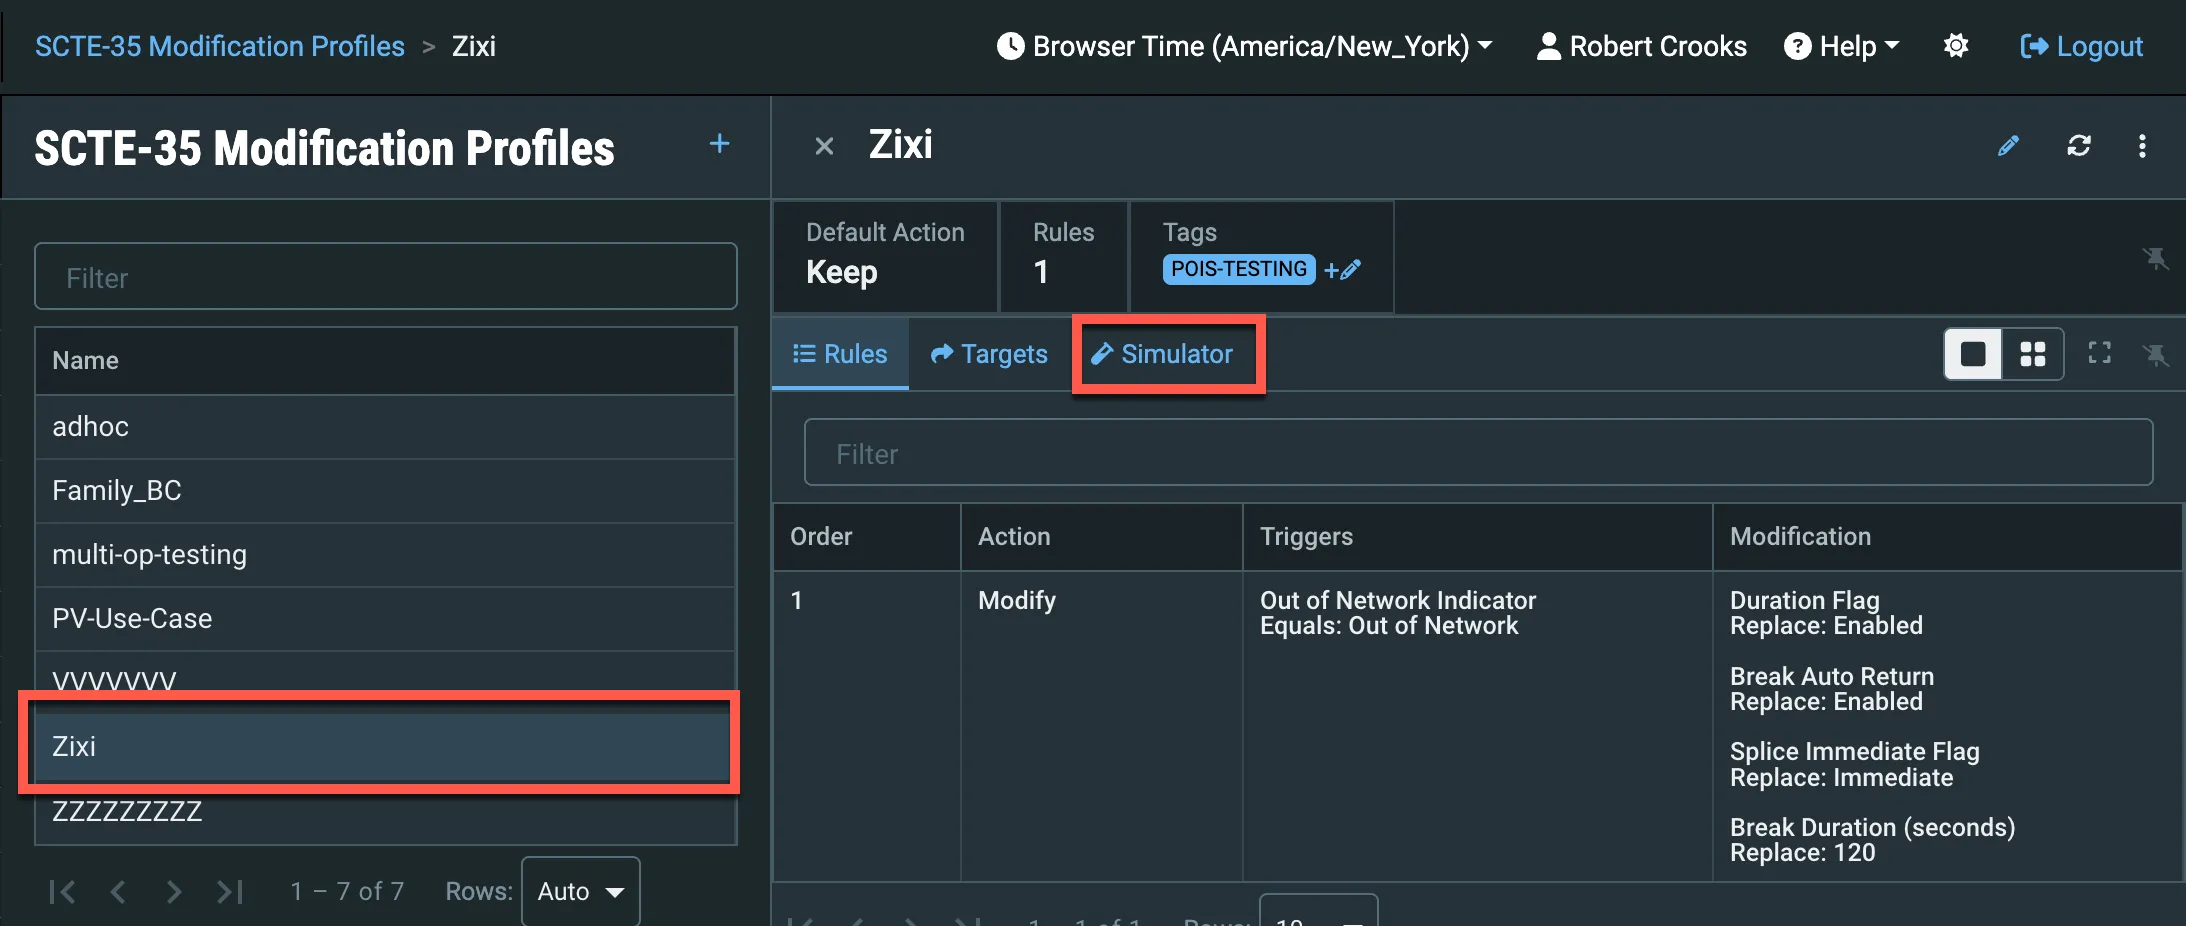The image size is (2186, 926).
Task: Select the grid layout view
Action: click(x=2033, y=354)
